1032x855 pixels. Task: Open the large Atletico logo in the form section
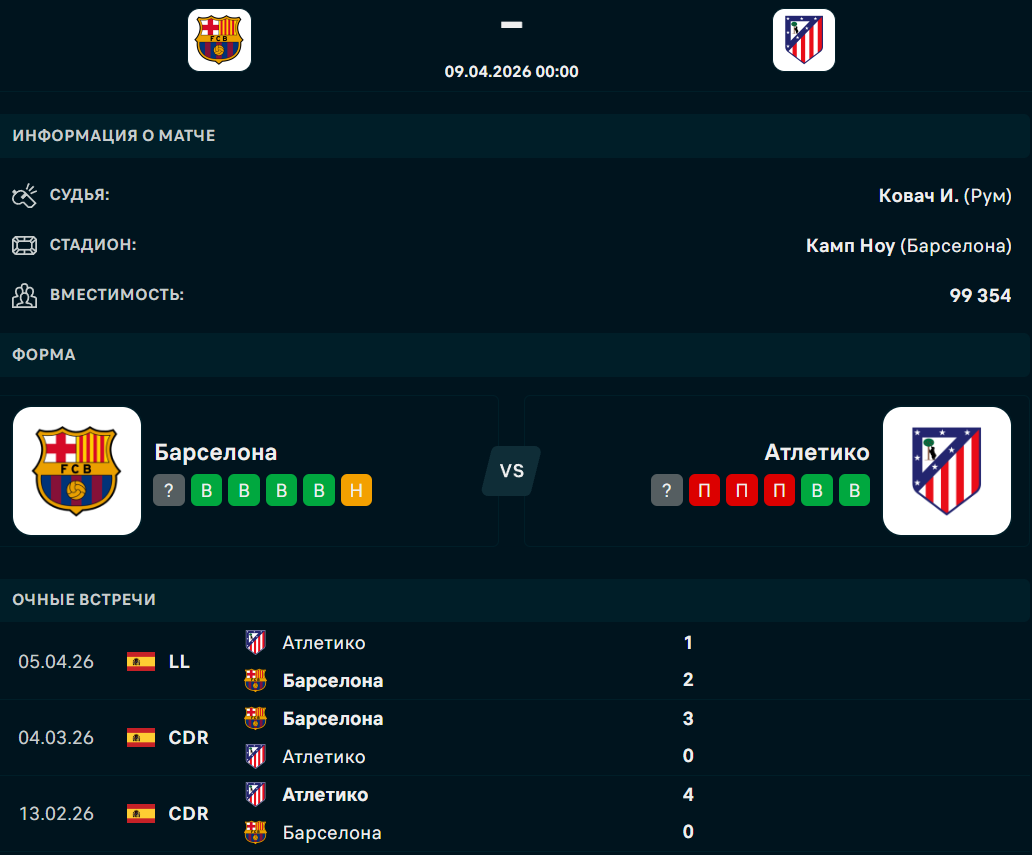(946, 471)
